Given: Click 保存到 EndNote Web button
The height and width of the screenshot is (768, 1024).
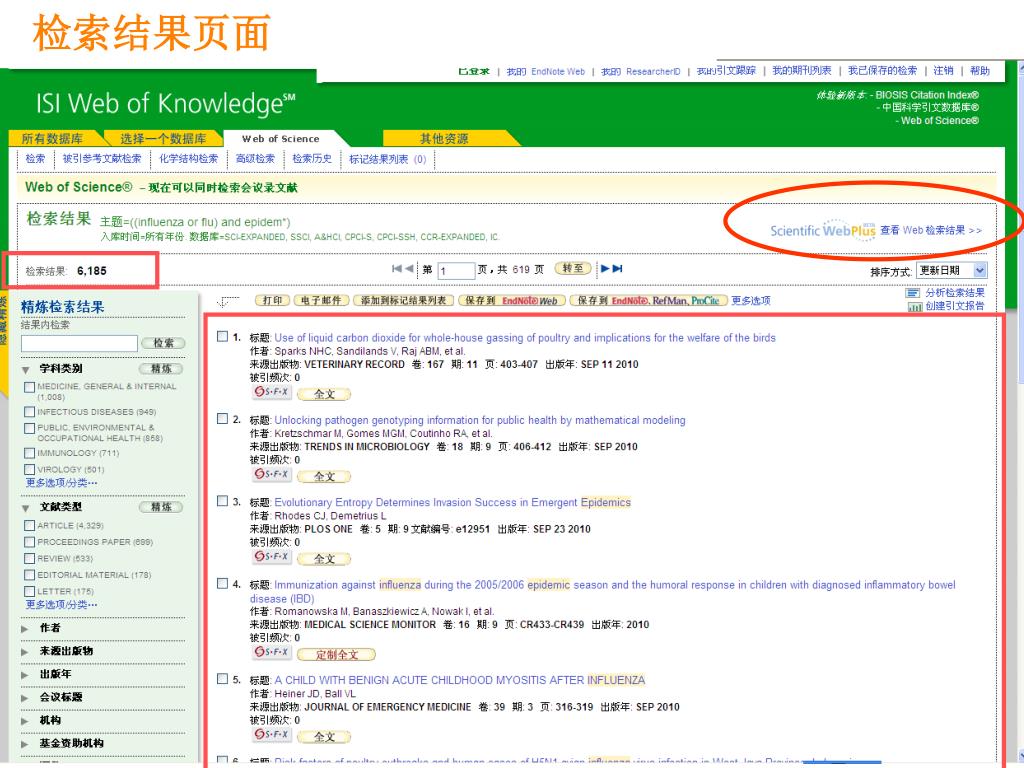Looking at the screenshot, I should (x=512, y=300).
